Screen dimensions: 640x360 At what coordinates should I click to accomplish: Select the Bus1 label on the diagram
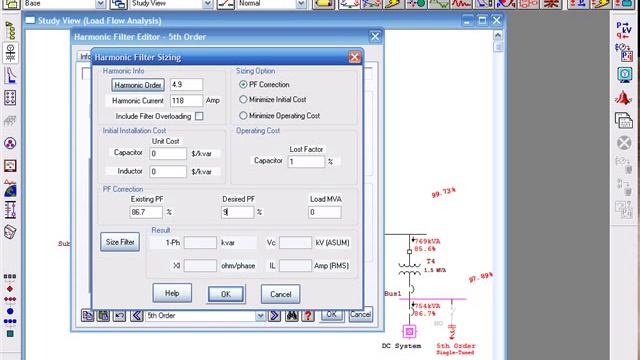[x=393, y=293]
